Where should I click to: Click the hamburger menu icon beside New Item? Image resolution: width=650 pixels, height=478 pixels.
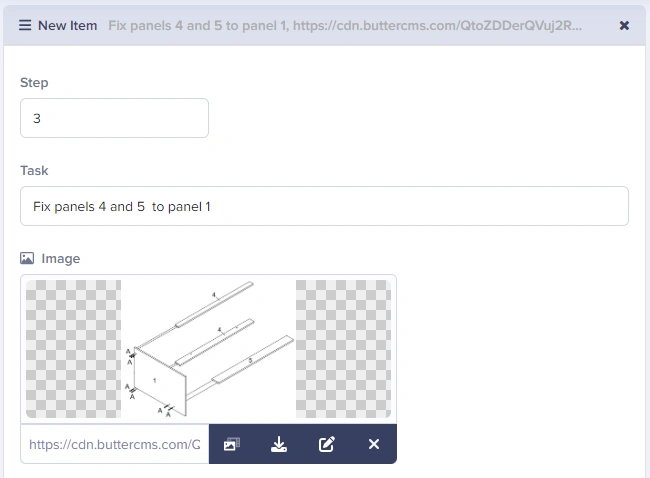tap(25, 26)
